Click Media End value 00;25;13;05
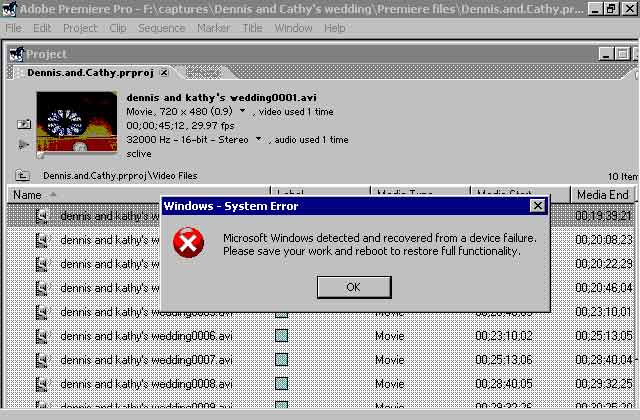Image resolution: width=640 pixels, height=420 pixels. coord(603,336)
